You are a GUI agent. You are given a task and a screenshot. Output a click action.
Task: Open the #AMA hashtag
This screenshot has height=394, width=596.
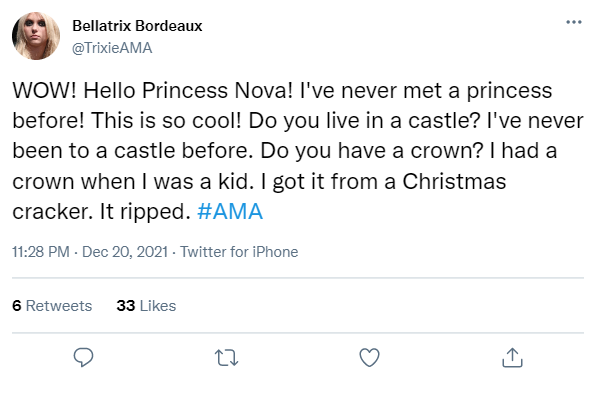[230, 211]
